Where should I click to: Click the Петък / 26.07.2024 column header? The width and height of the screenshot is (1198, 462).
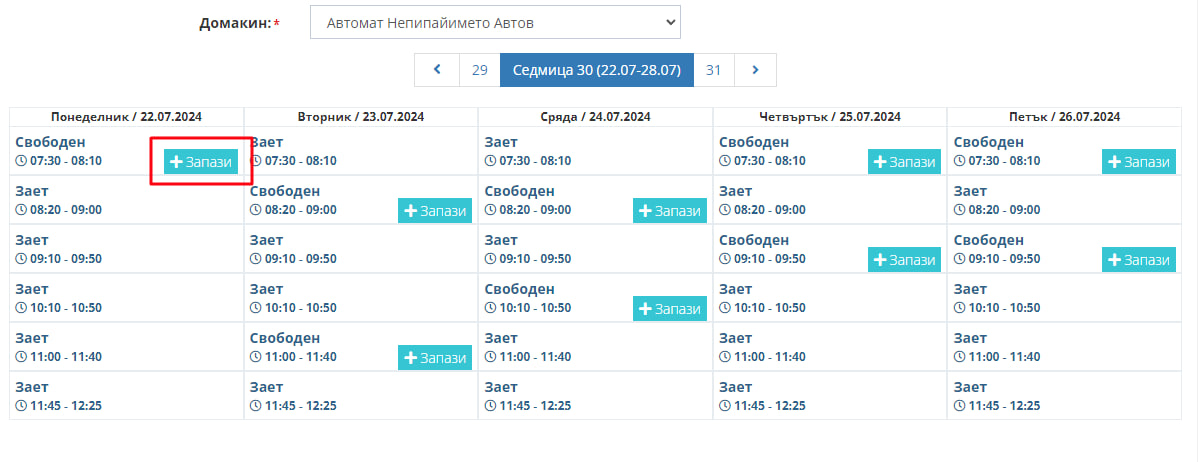[x=1064, y=117]
